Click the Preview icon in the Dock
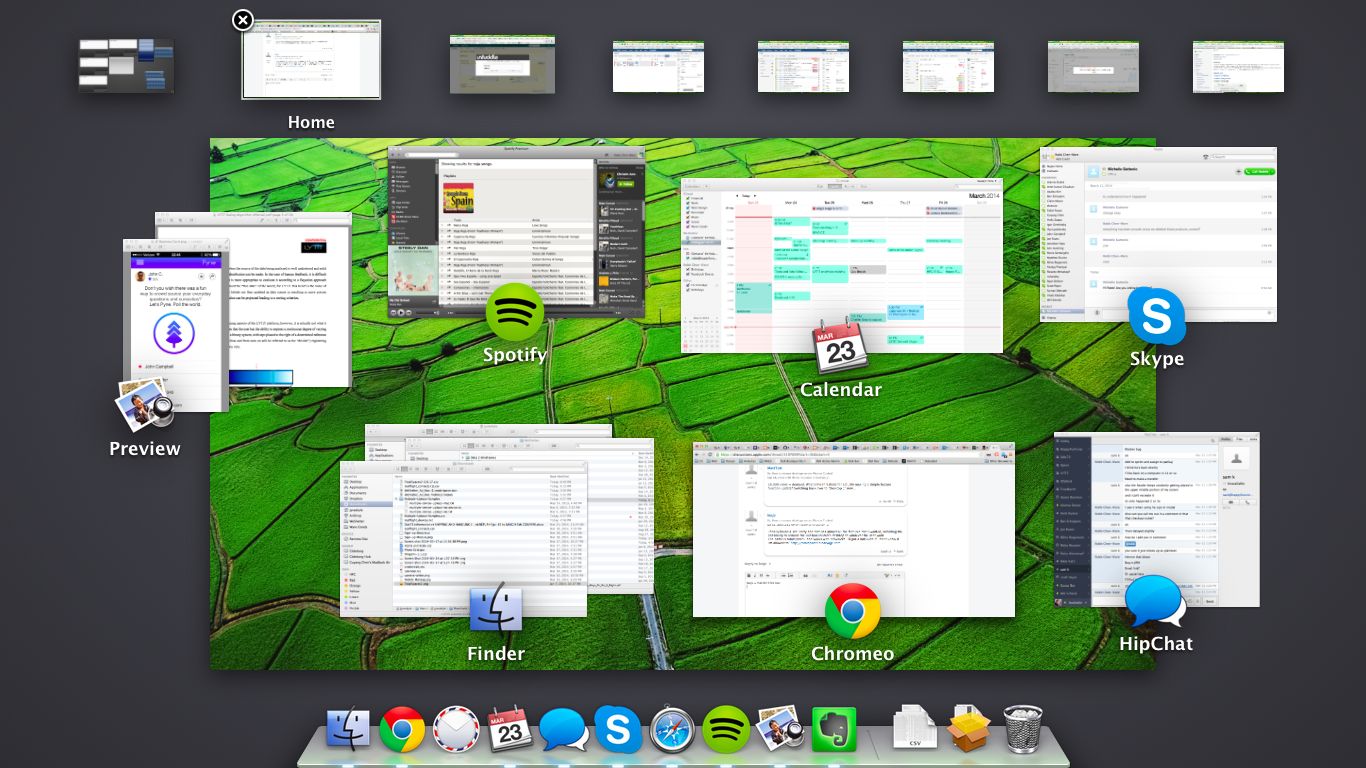The image size is (1366, 768). 780,730
